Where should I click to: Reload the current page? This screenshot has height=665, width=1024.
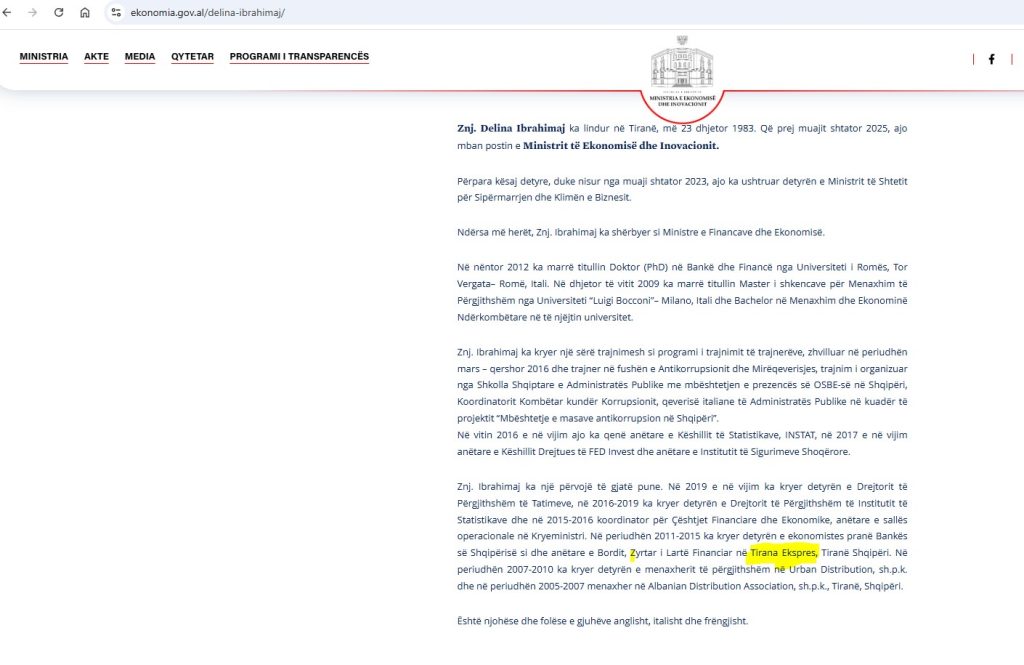coord(59,12)
